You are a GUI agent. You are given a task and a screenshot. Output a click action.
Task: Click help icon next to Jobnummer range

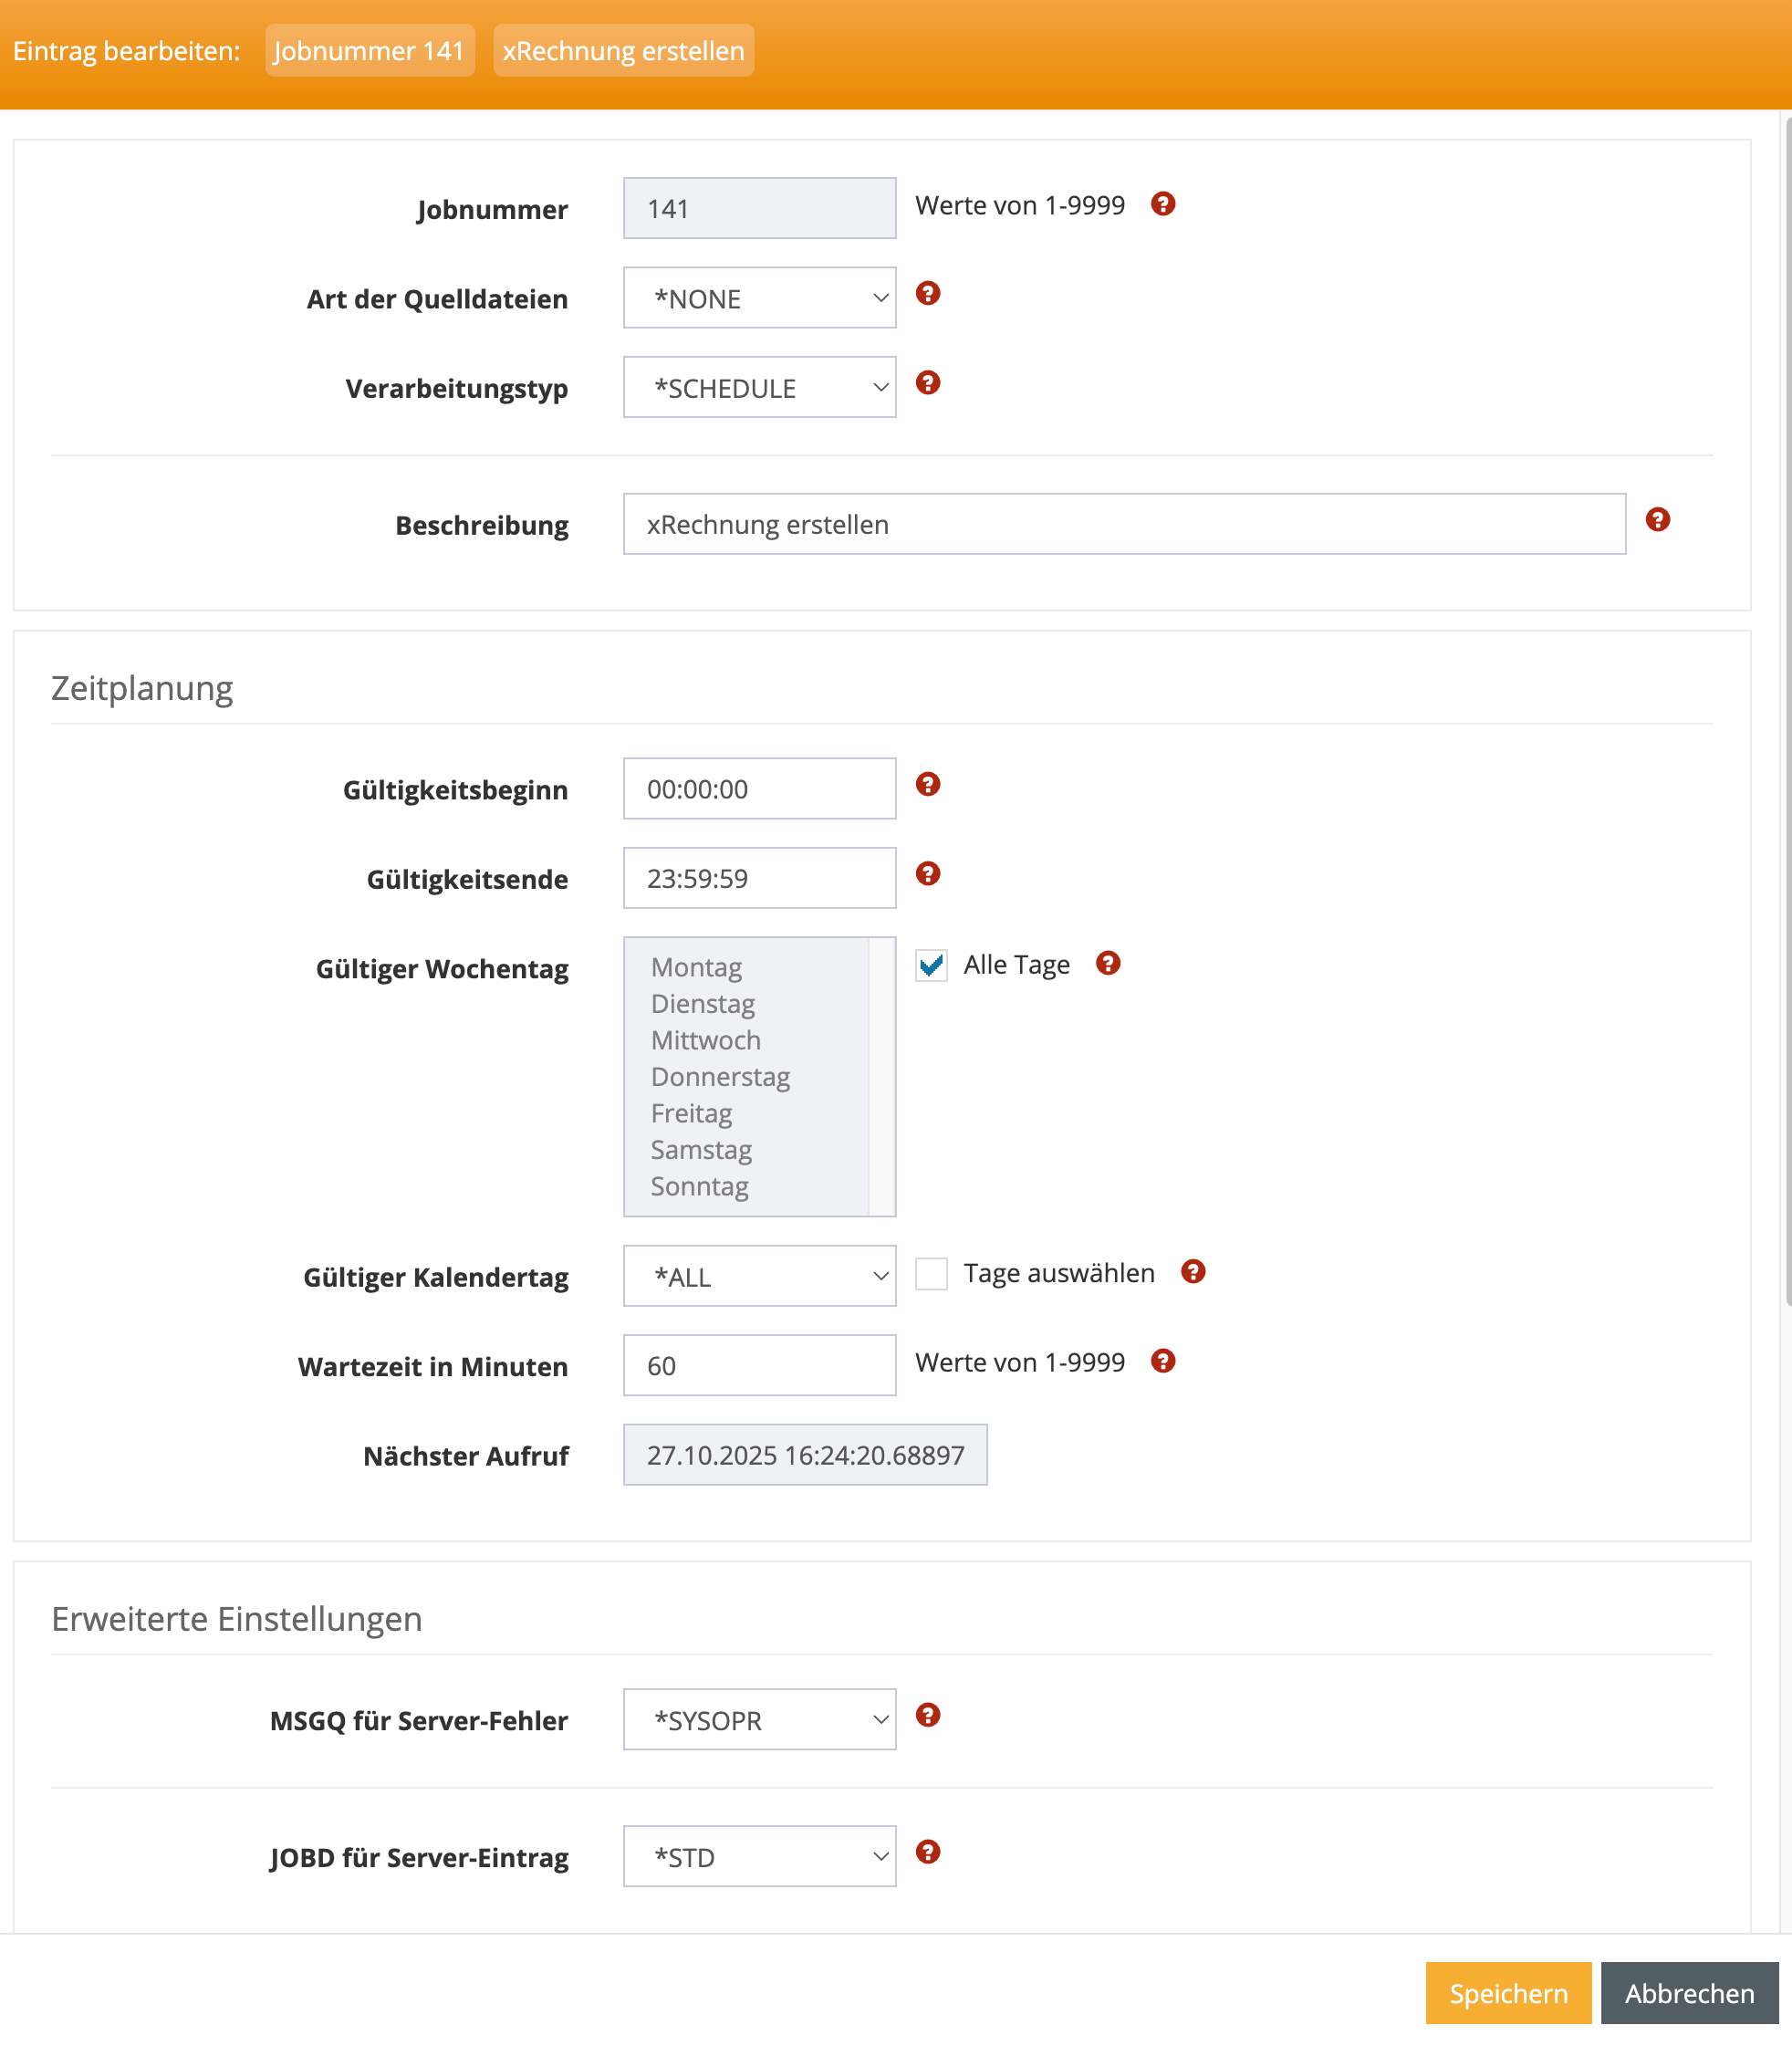coord(1162,204)
